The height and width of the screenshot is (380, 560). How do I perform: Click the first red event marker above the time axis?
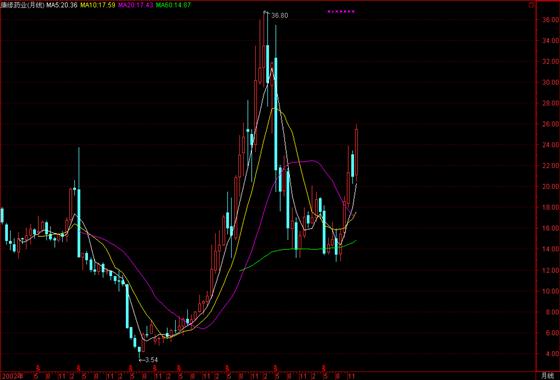[39, 368]
